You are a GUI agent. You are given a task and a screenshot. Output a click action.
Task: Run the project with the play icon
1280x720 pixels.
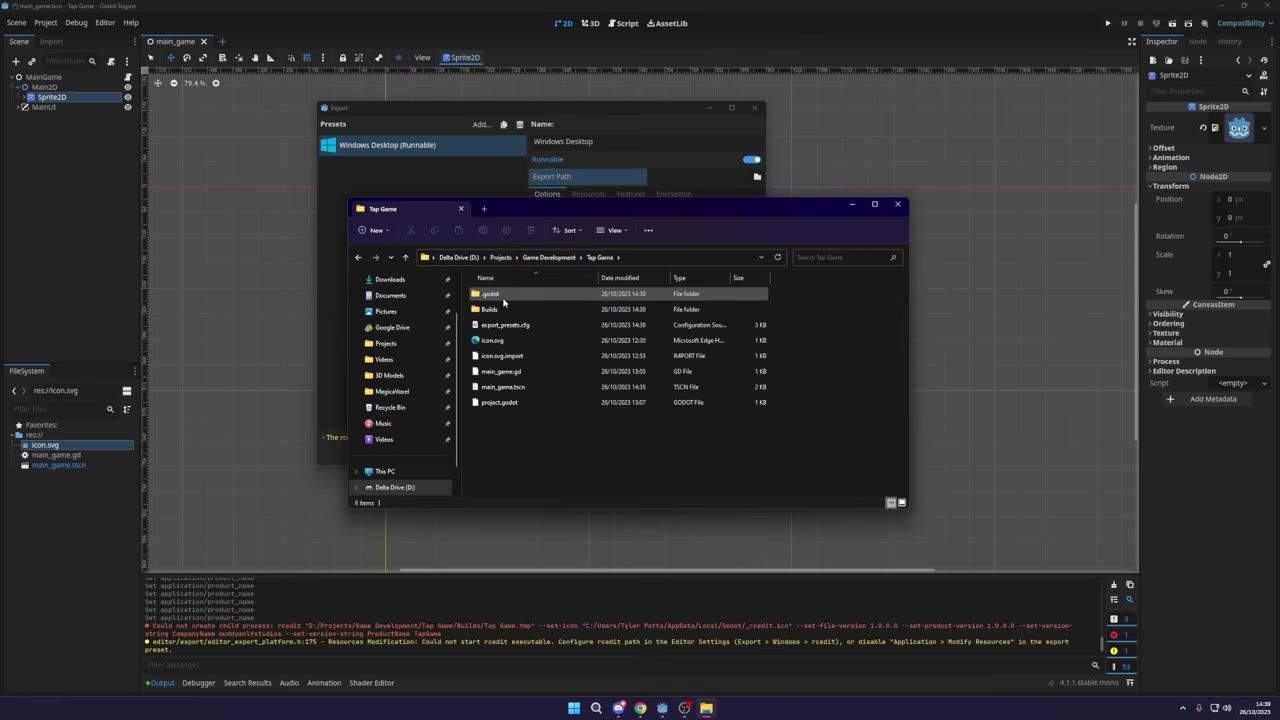(1108, 23)
